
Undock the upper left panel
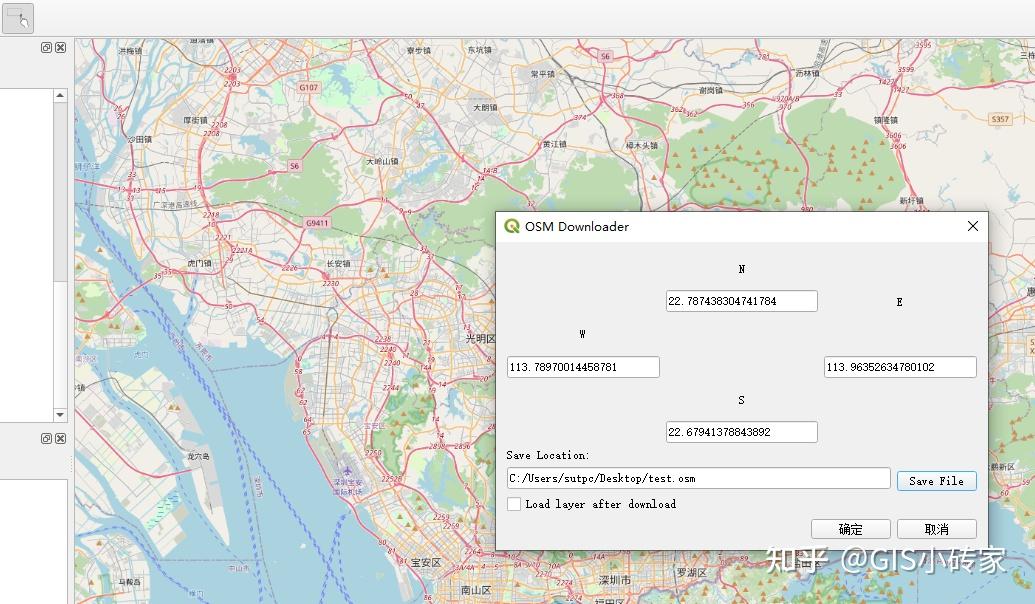click(x=46, y=47)
